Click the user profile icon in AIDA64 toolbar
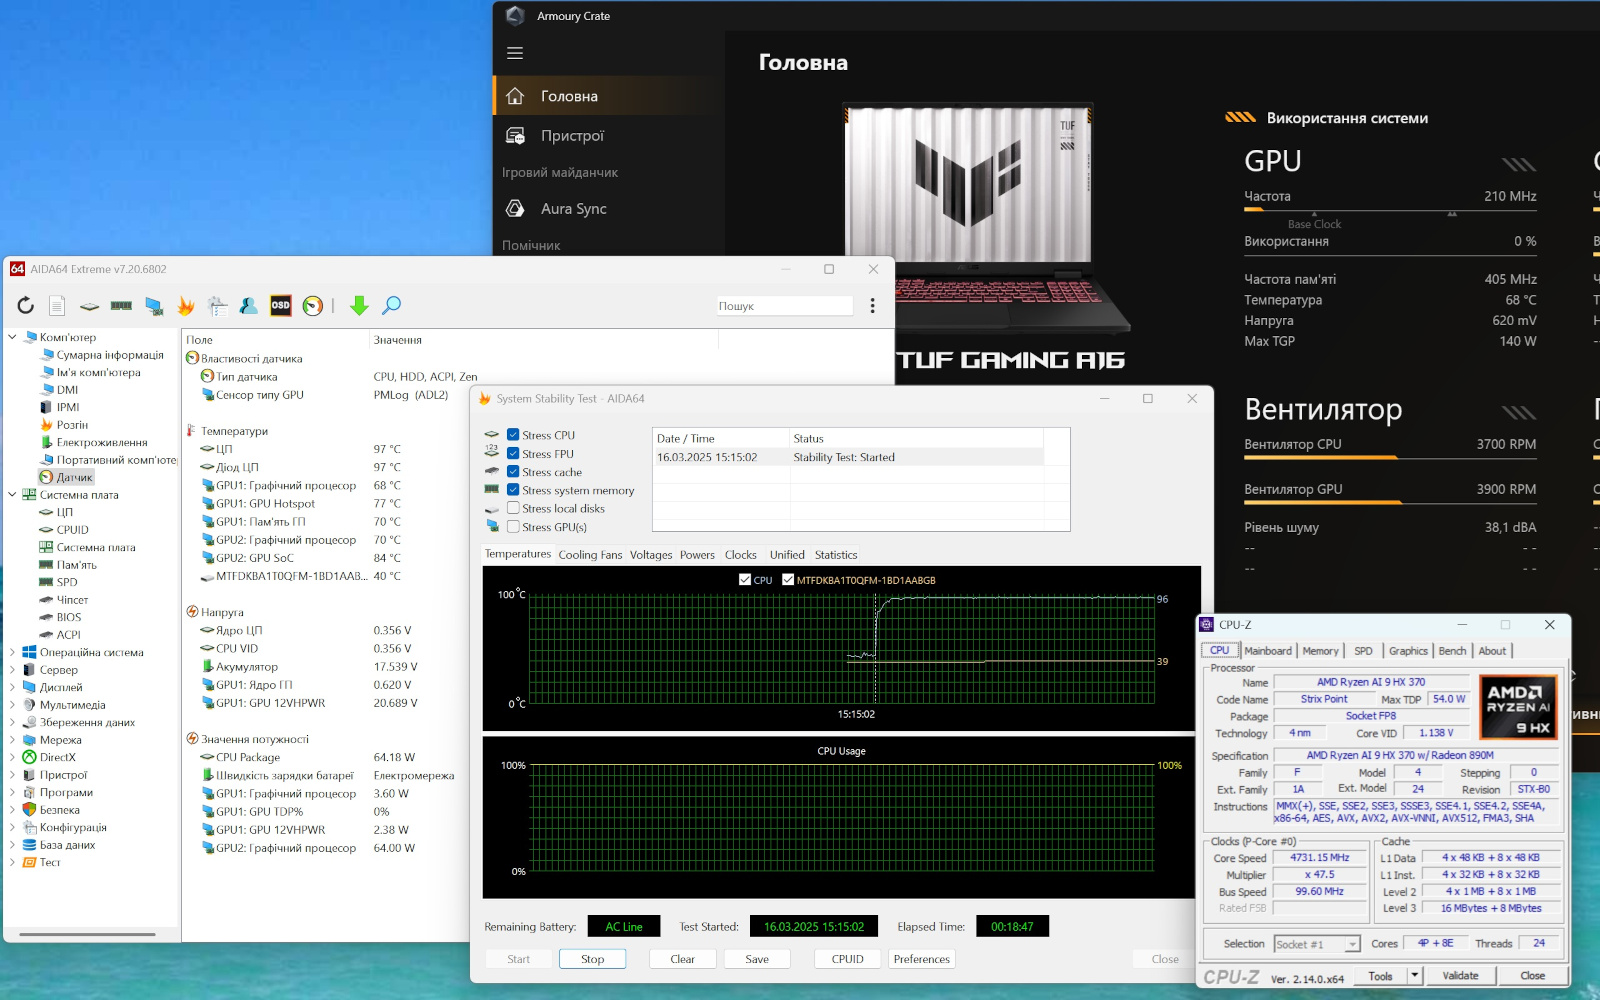The image size is (1600, 1000). coord(249,306)
